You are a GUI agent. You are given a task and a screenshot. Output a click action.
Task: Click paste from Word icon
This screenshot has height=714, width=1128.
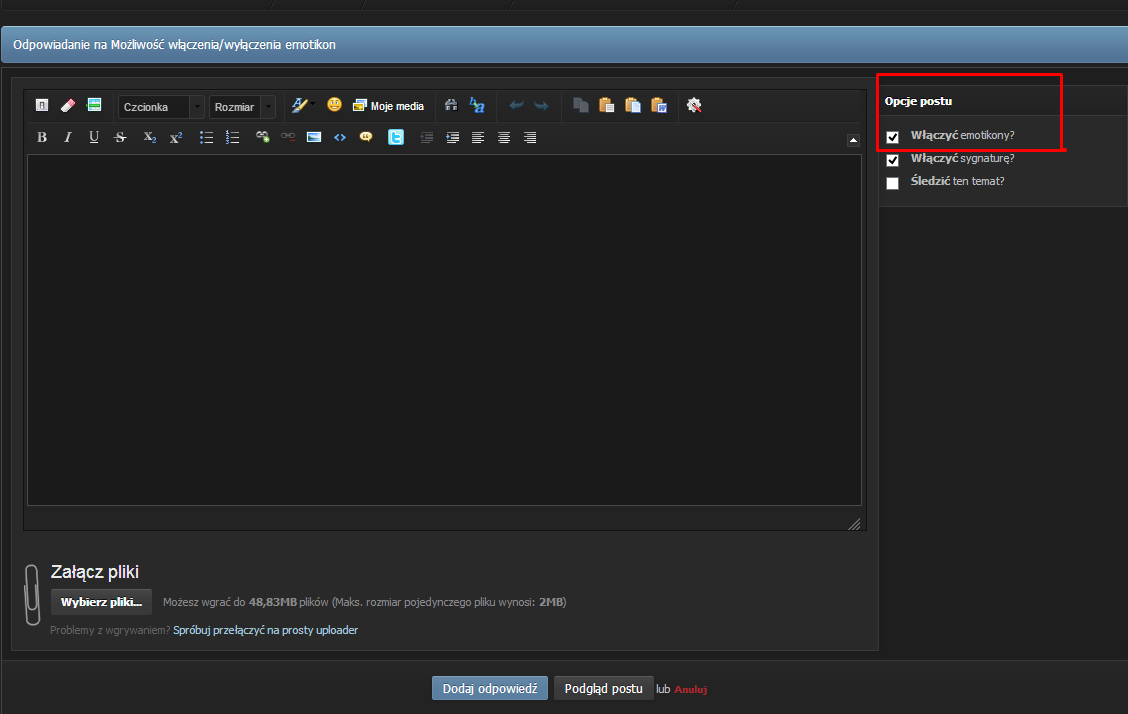659,106
